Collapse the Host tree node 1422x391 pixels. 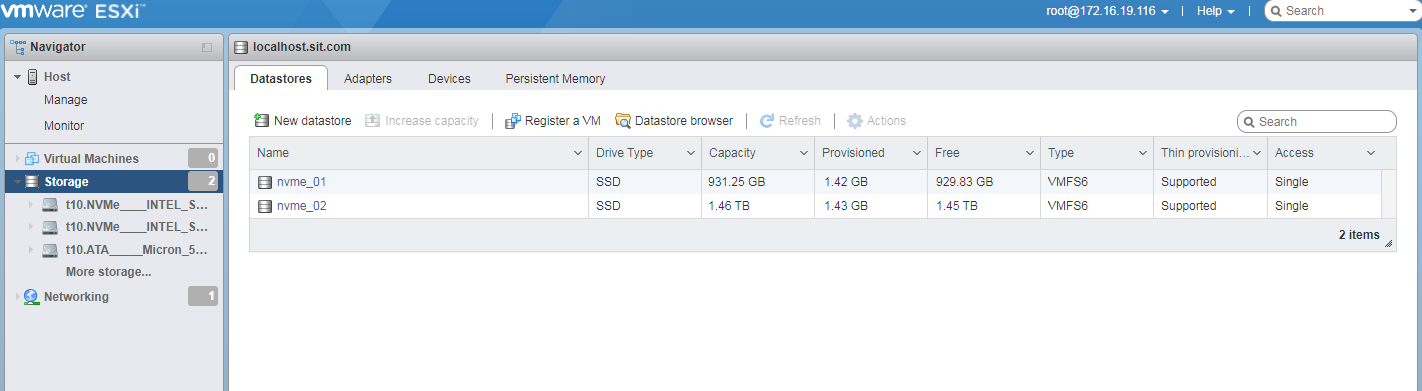tap(17, 77)
